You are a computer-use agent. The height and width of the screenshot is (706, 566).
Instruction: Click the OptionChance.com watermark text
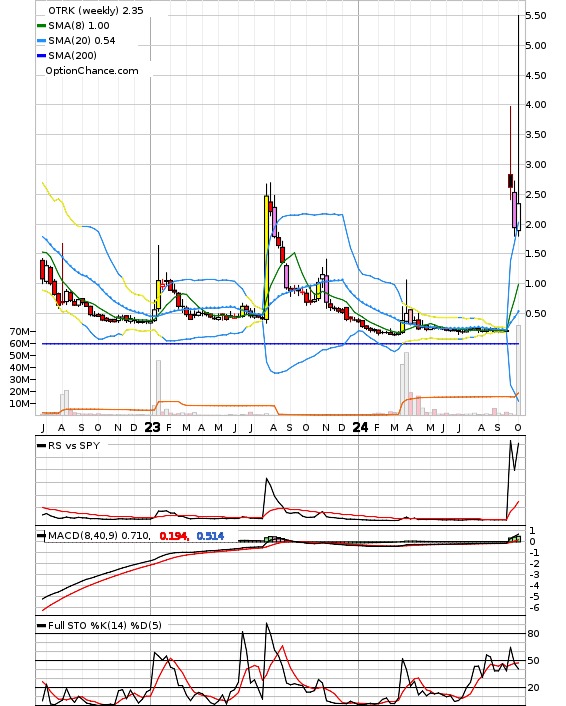[x=92, y=71]
